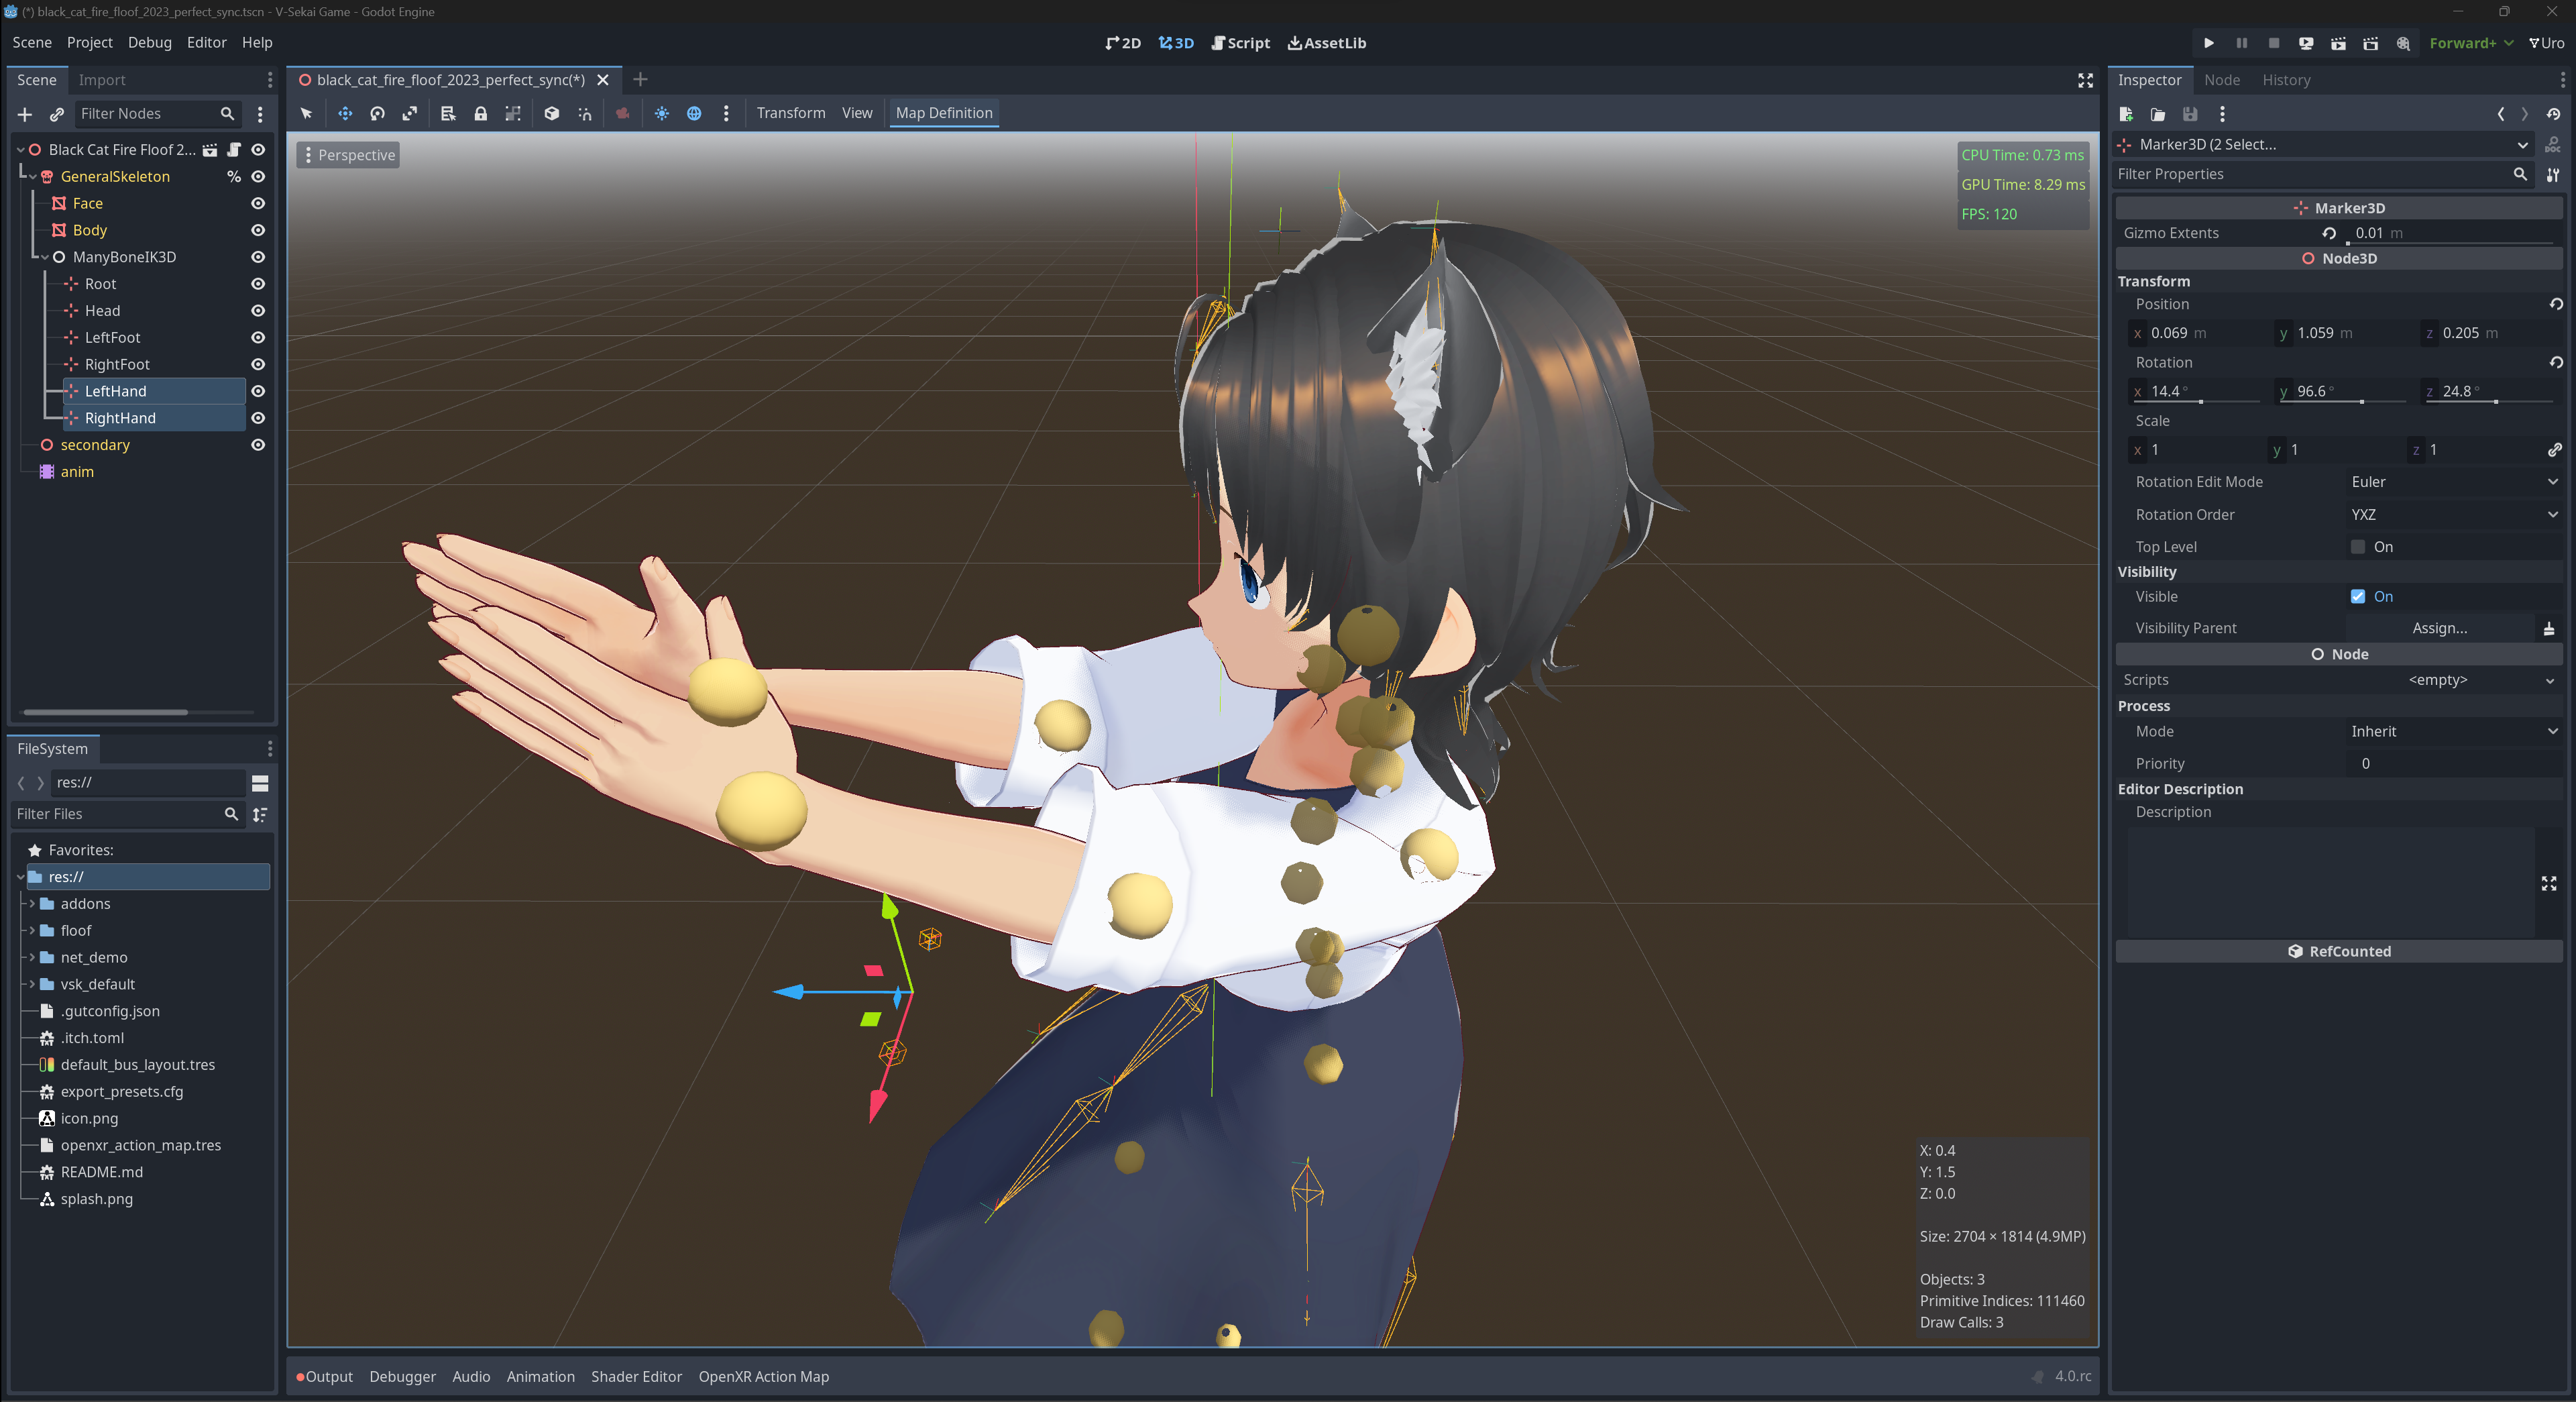
Task: Click the add new node plus icon
Action: 25,114
